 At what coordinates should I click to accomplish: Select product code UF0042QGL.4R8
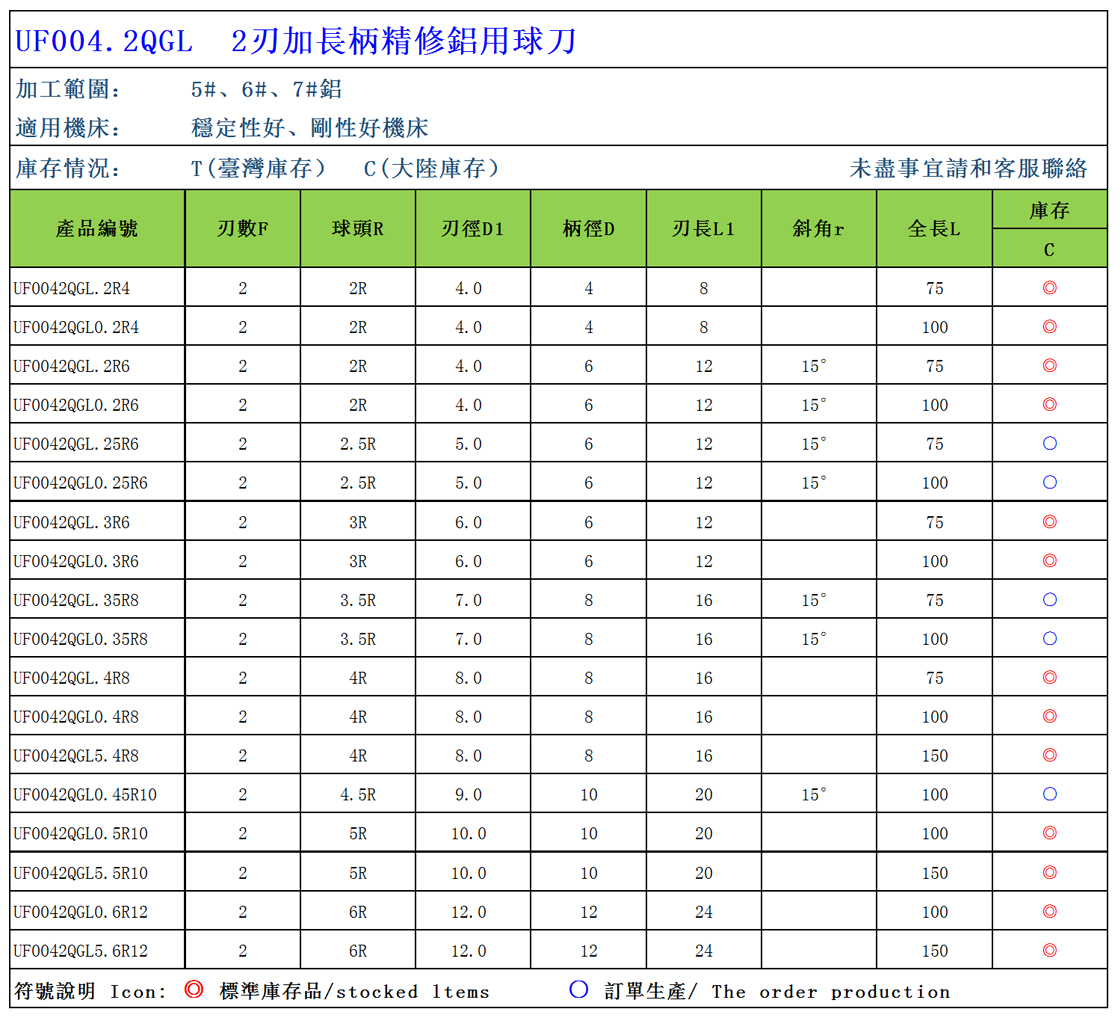[x=71, y=678]
